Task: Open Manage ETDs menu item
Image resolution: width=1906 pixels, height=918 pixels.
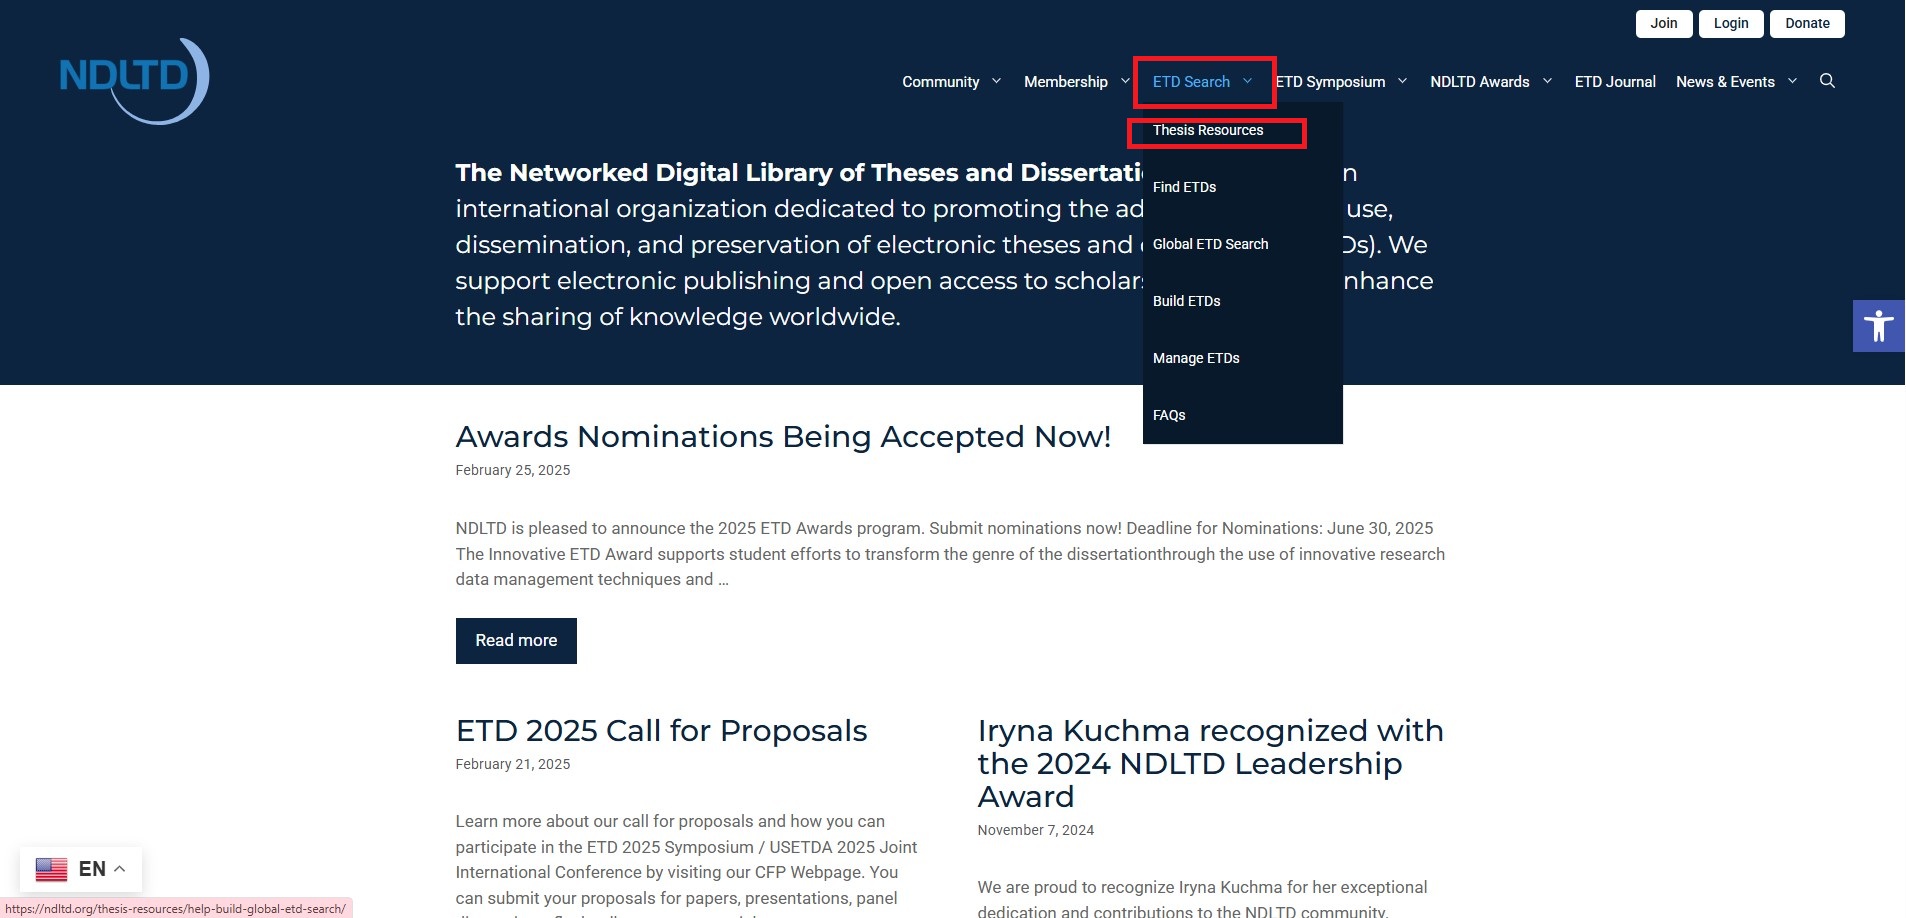Action: click(1196, 358)
